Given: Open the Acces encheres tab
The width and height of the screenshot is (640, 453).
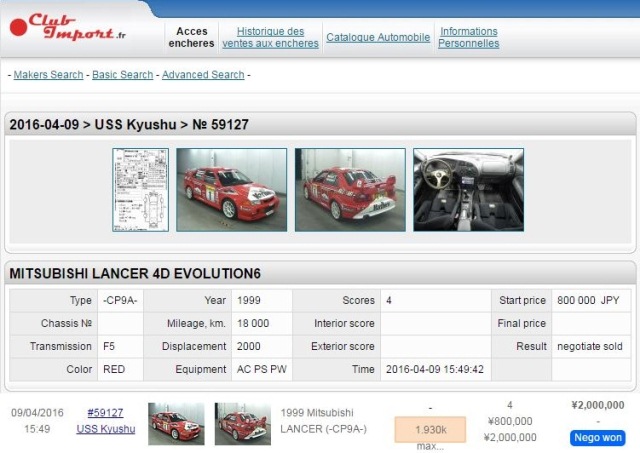Looking at the screenshot, I should click(191, 38).
